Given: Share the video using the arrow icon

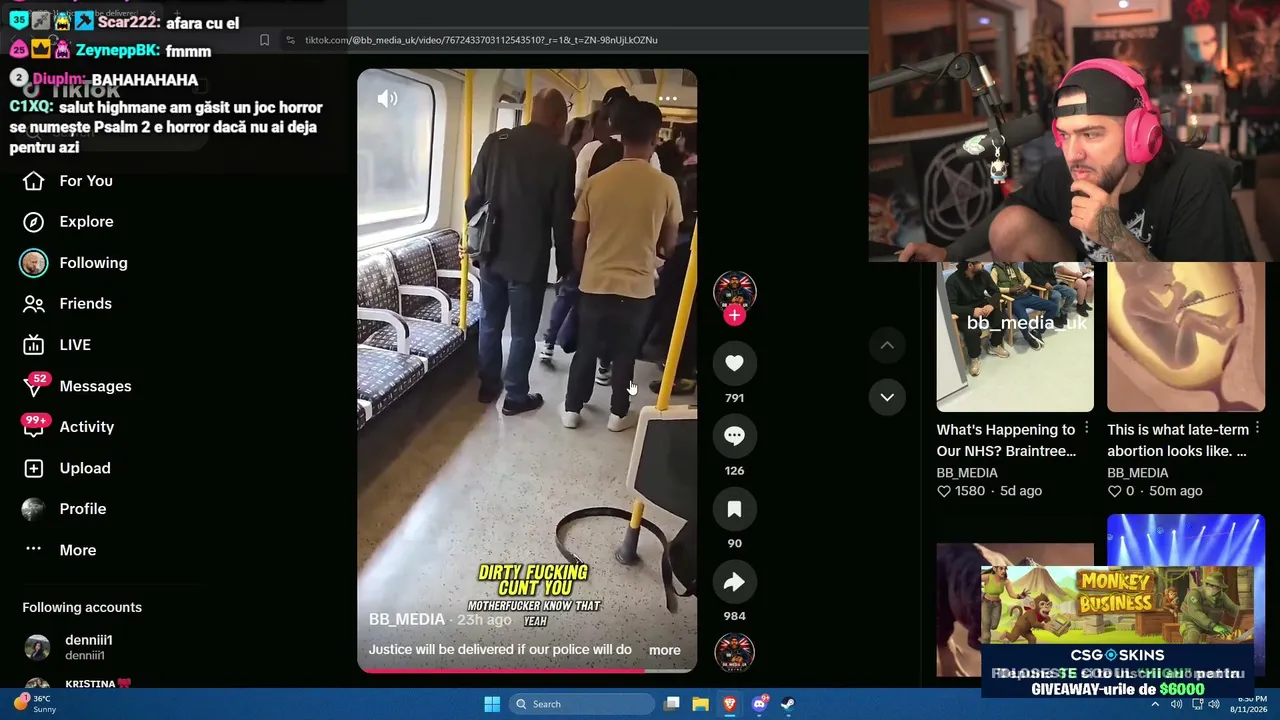Looking at the screenshot, I should tap(734, 582).
